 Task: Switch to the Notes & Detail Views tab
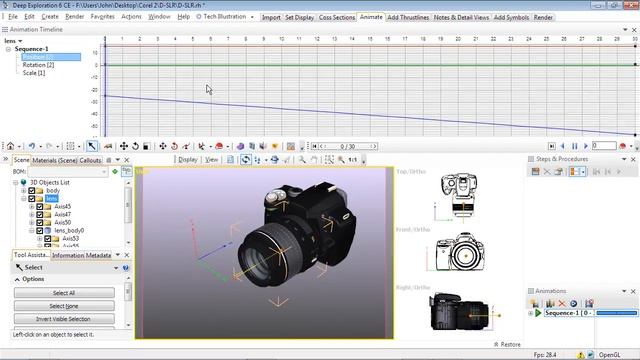[x=461, y=18]
